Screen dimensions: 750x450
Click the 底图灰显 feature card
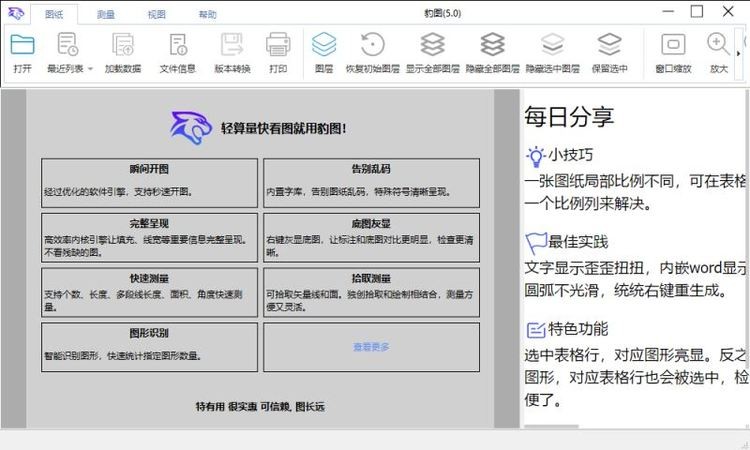coord(371,238)
